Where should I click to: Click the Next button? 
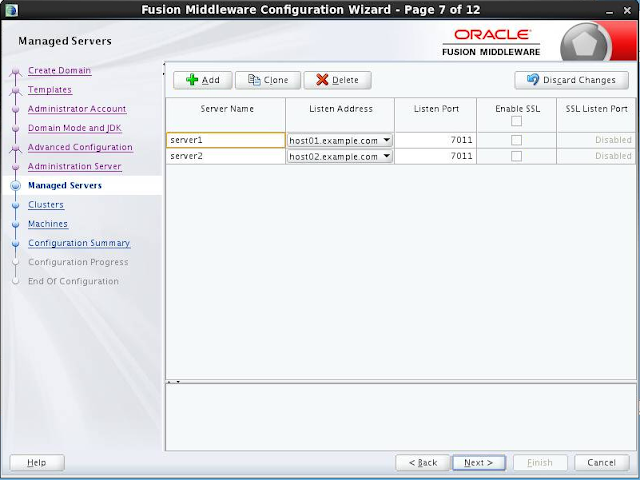[x=479, y=462]
